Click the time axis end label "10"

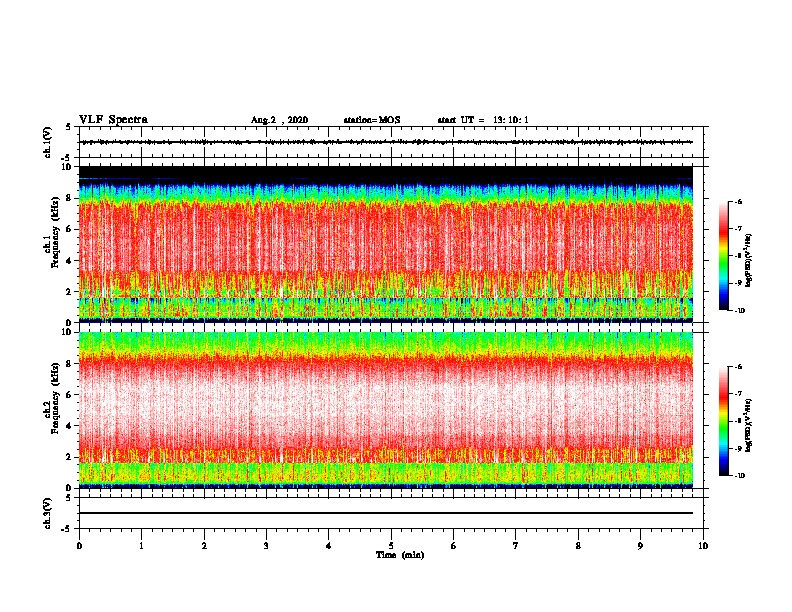click(x=703, y=546)
